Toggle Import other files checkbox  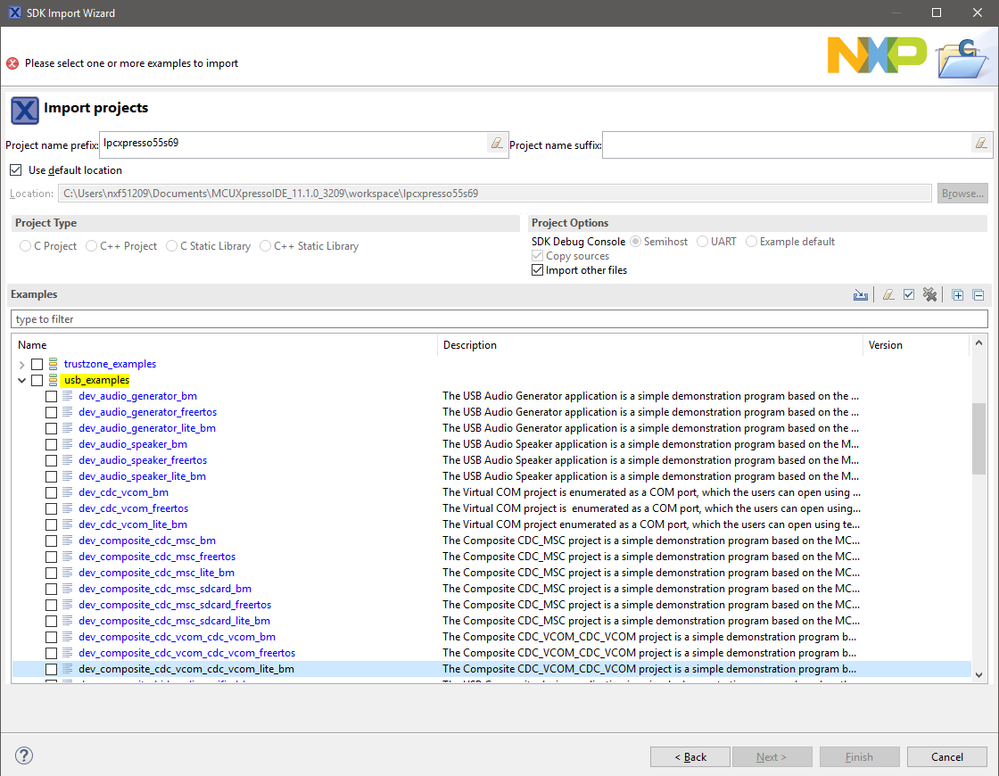pos(537,270)
